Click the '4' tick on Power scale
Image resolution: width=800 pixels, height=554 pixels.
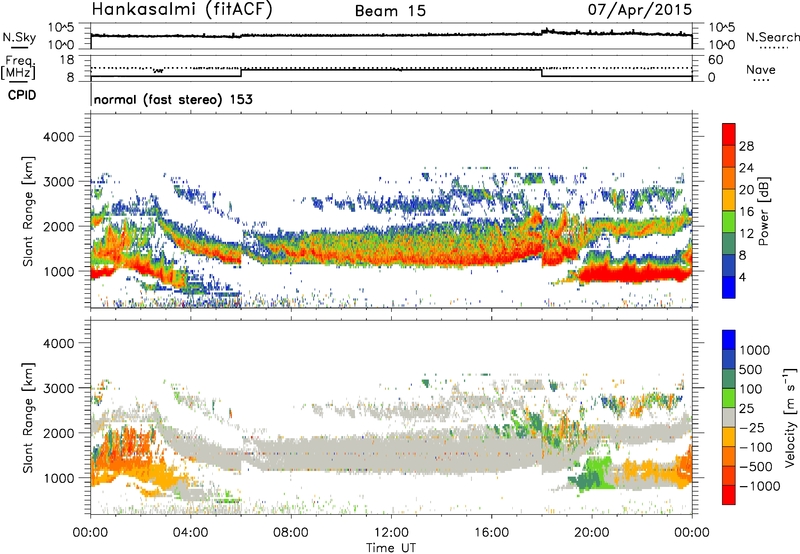(742, 277)
